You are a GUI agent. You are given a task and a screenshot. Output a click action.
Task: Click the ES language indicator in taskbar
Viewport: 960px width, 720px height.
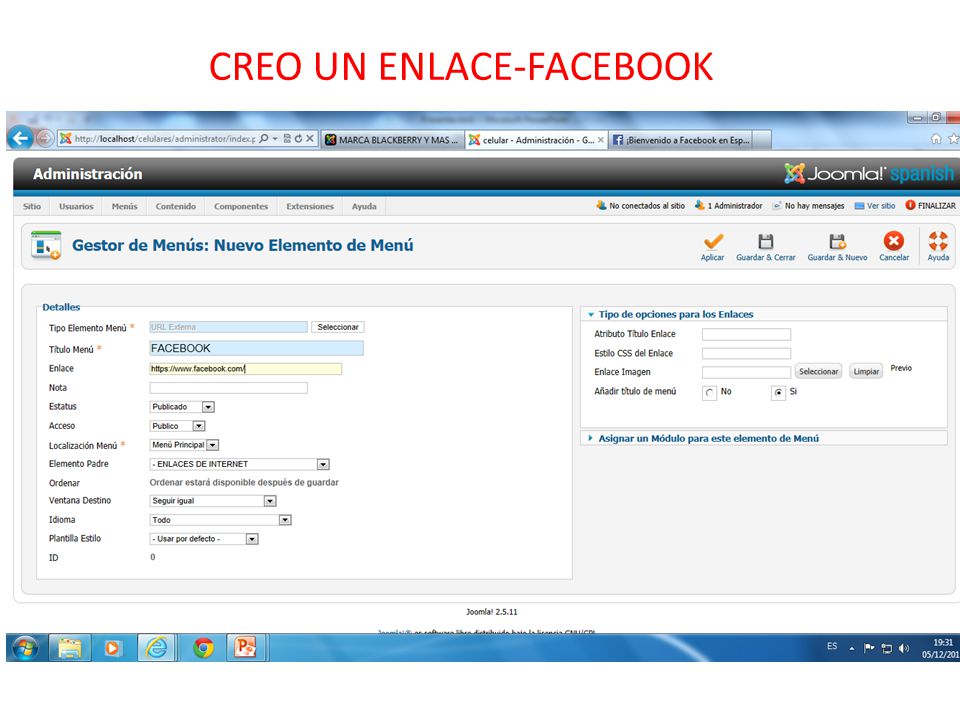coord(831,646)
